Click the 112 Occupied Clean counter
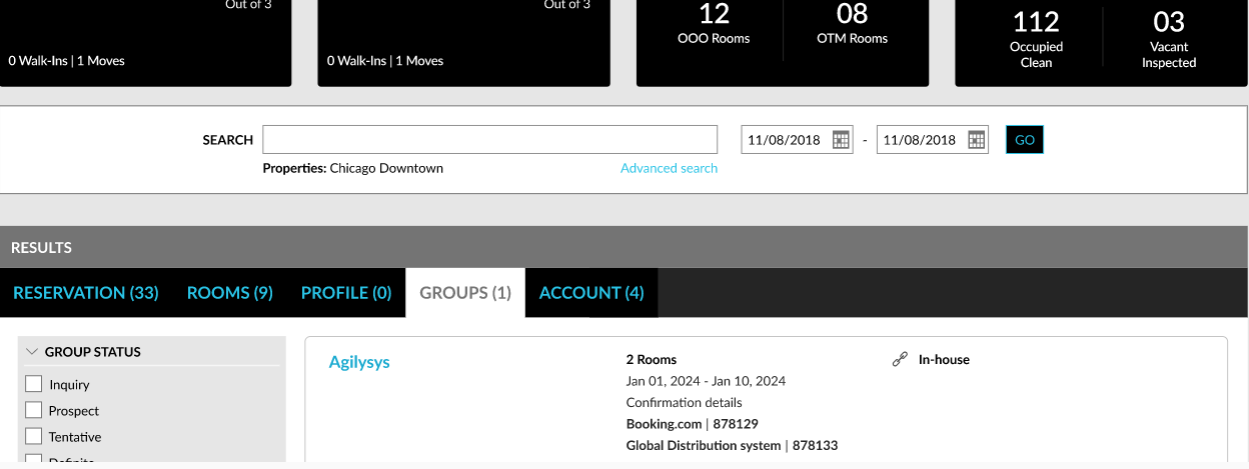 click(1035, 37)
